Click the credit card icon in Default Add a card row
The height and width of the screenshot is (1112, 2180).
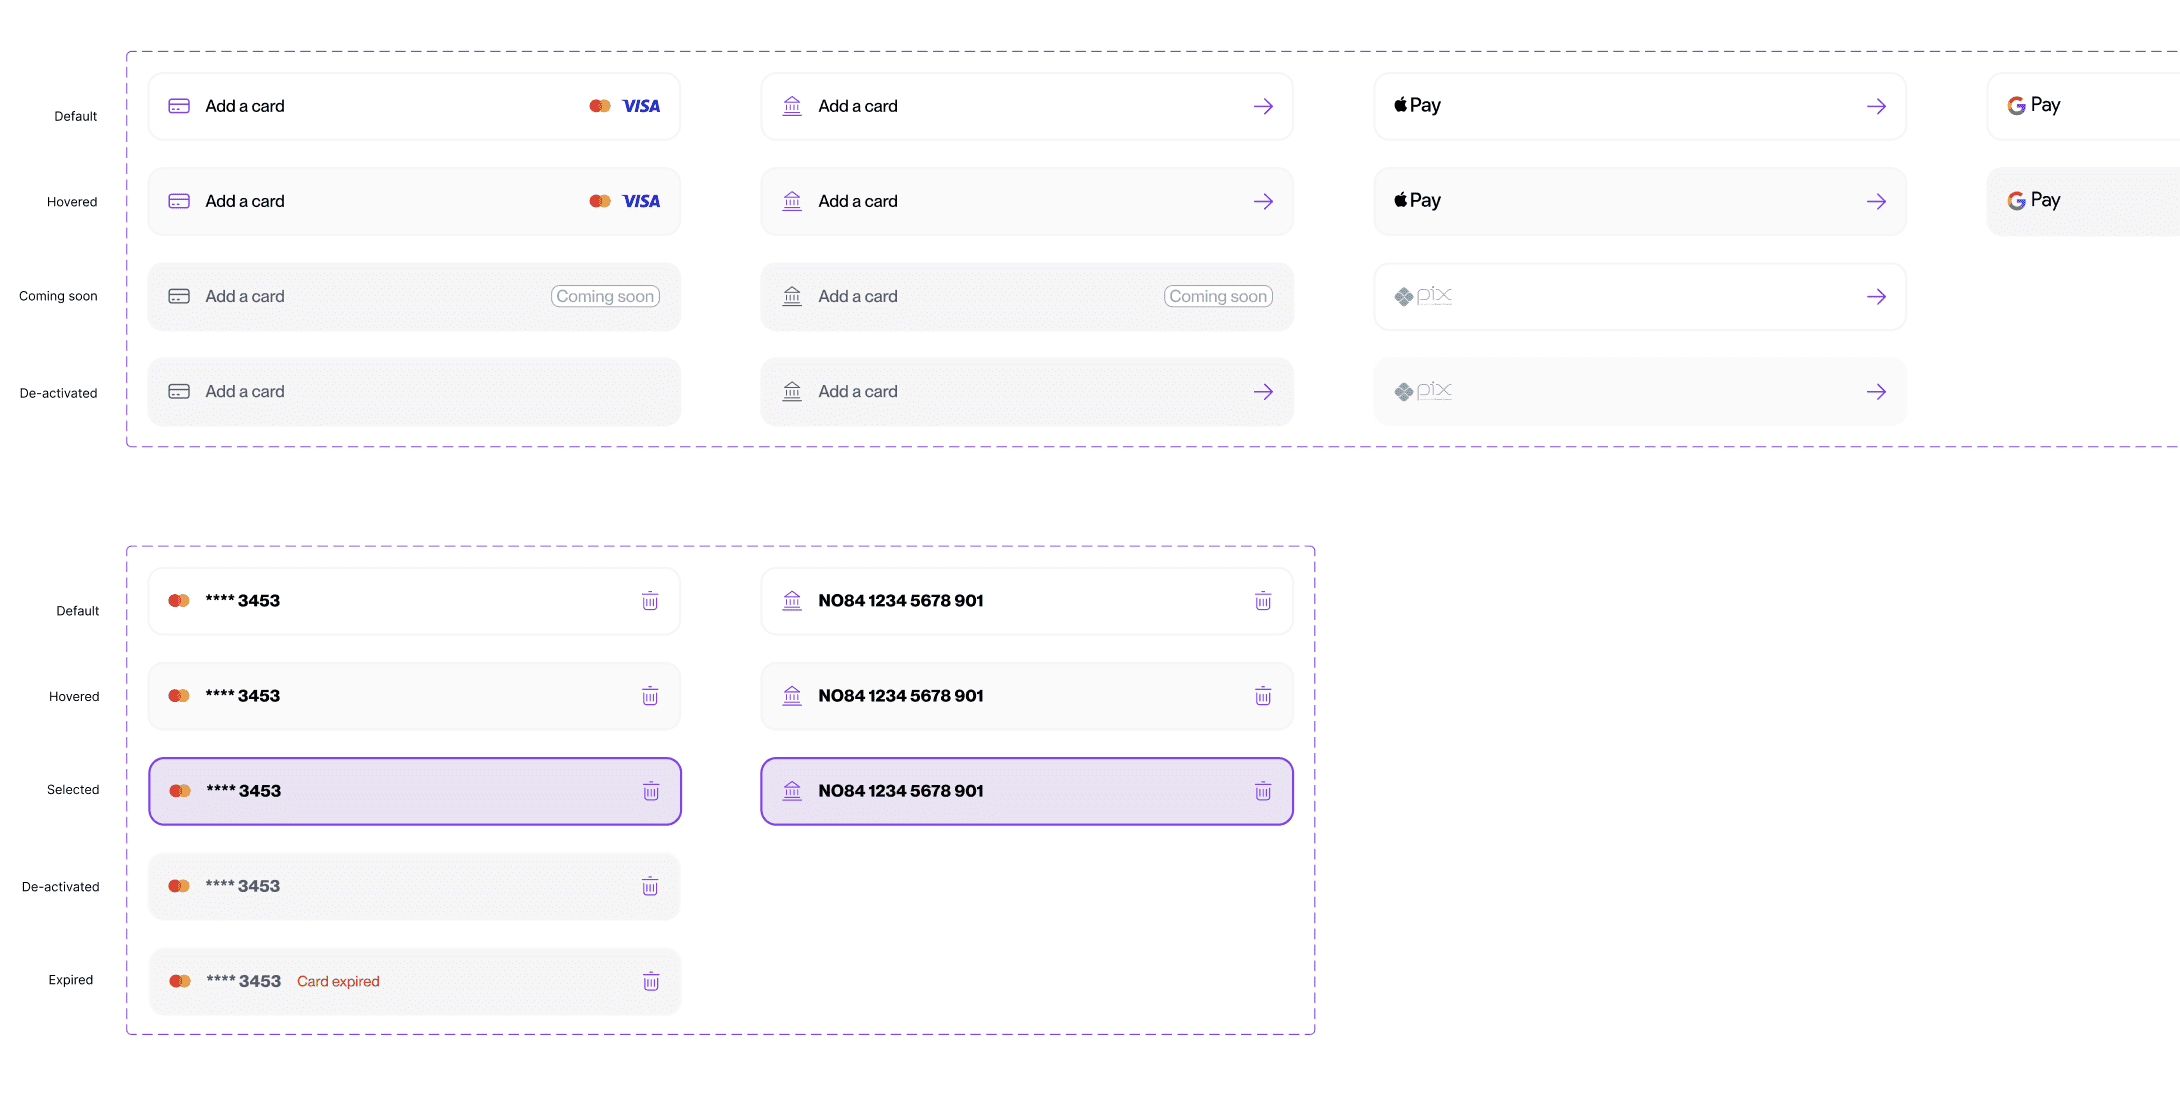pyautogui.click(x=179, y=106)
